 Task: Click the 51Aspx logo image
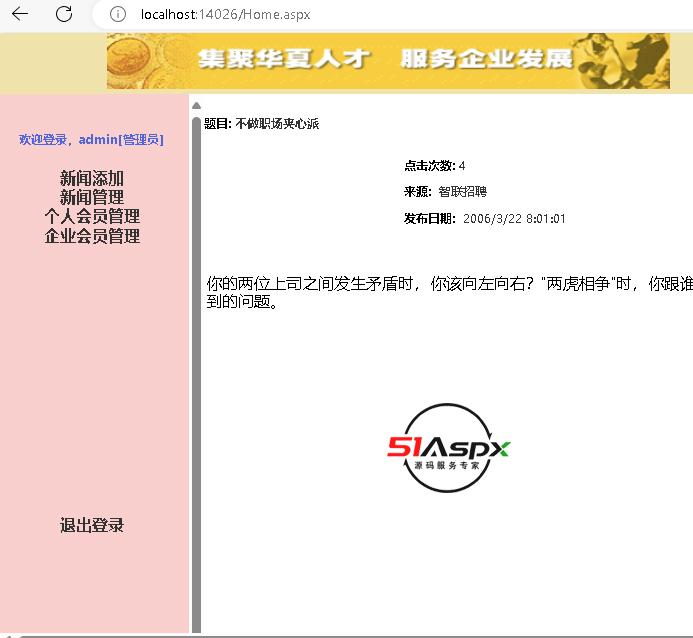point(449,448)
